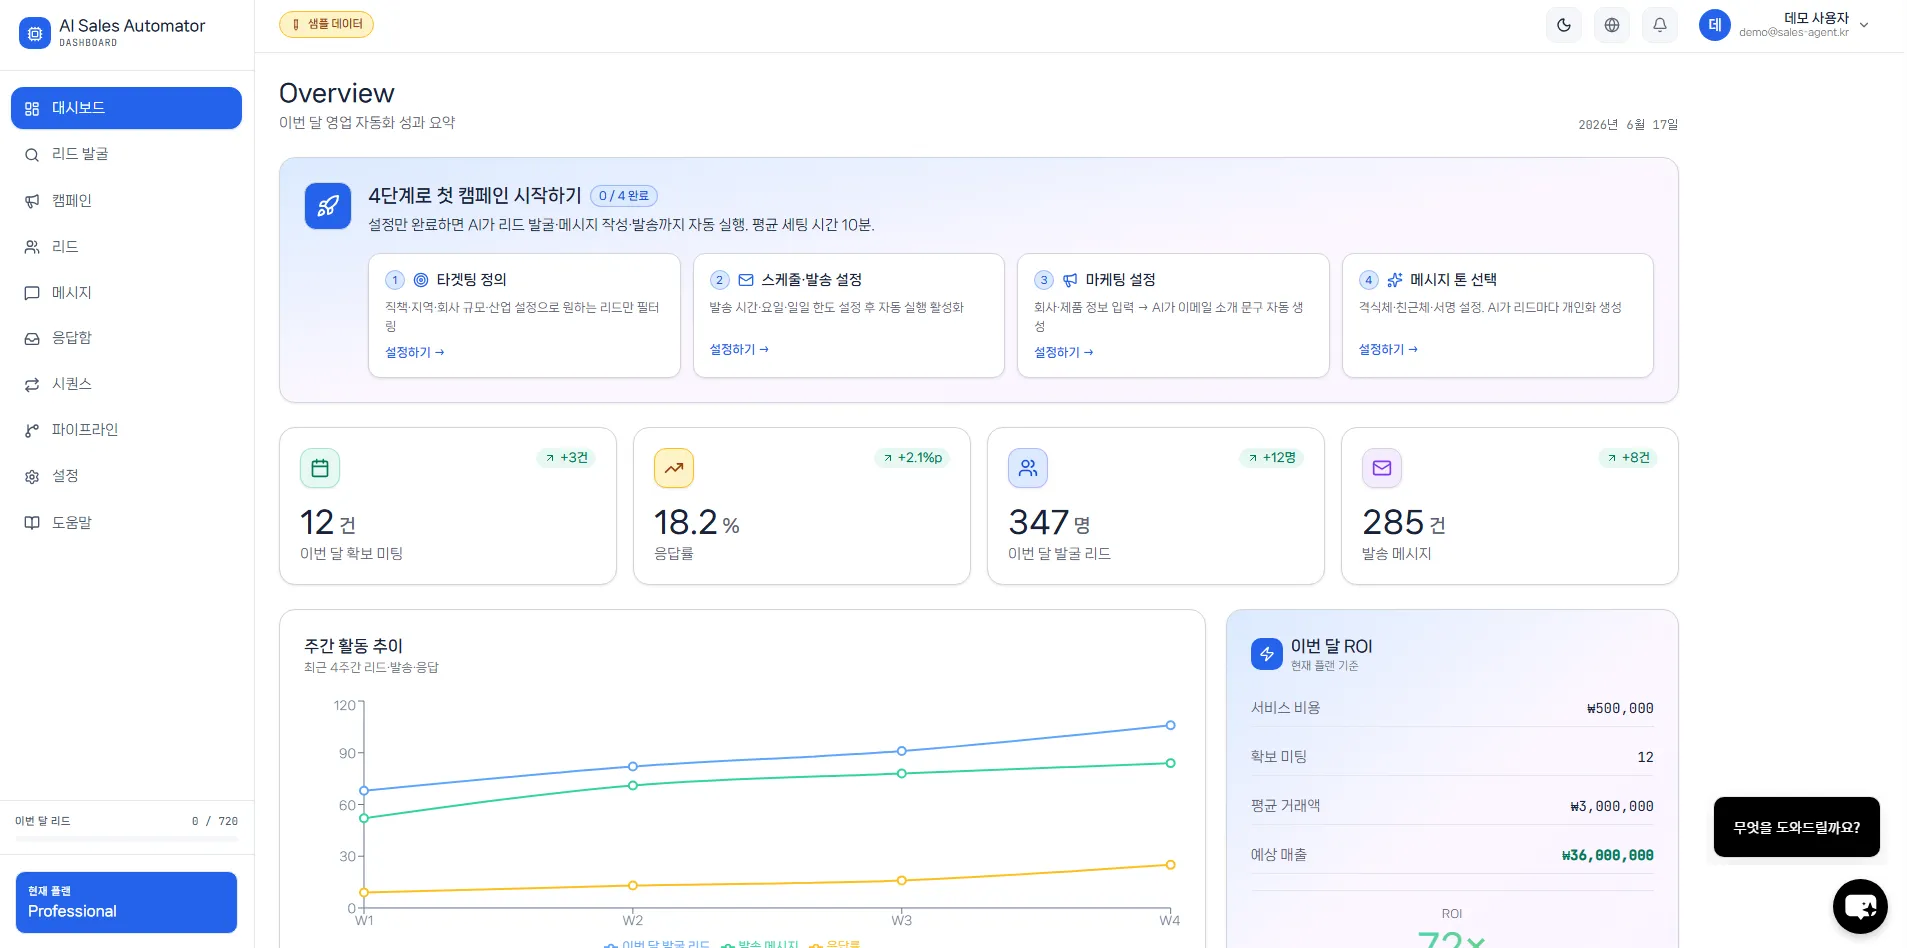Image resolution: width=1907 pixels, height=948 pixels.
Task: Click the 타겟팅 정의 target icon
Action: pyautogui.click(x=421, y=280)
